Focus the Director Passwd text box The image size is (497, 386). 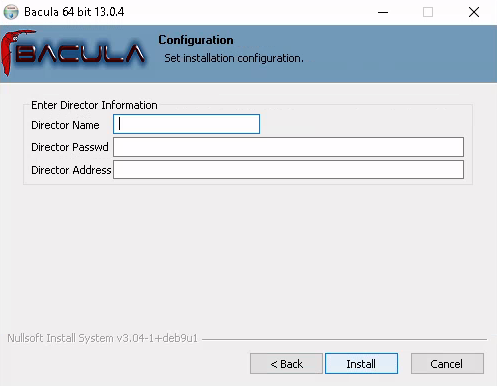[x=288, y=147]
